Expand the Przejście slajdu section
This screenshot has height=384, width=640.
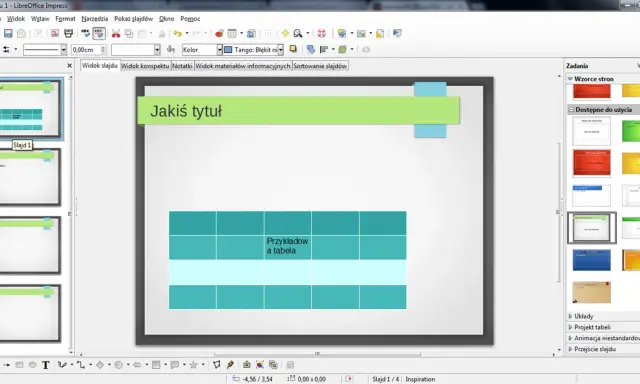coord(595,349)
